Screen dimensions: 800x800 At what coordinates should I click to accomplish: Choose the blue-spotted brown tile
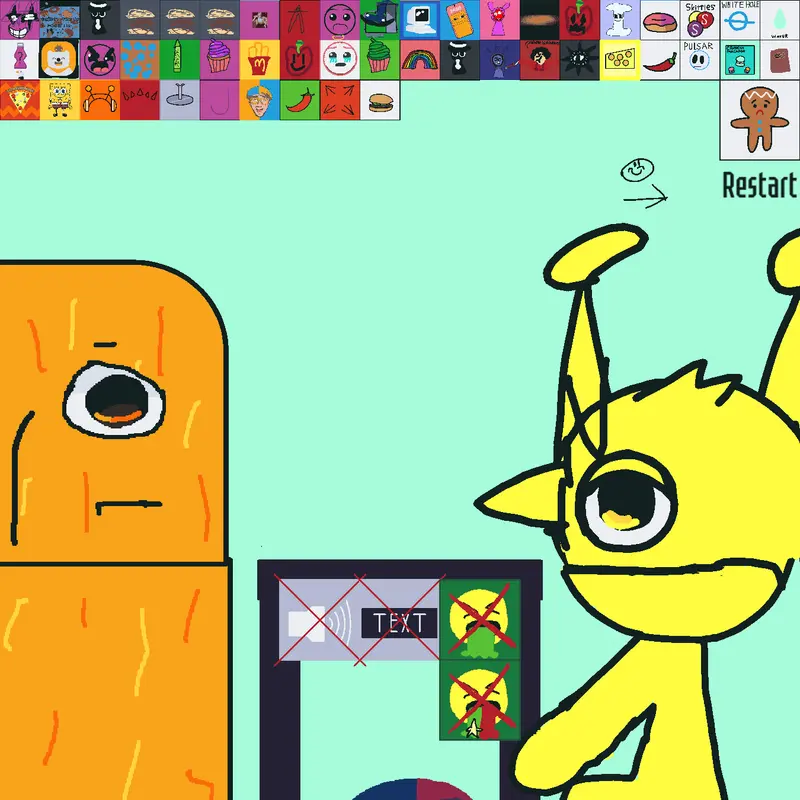140,60
